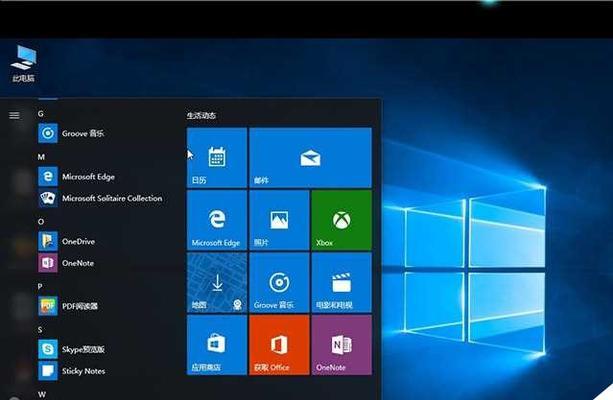Jump via letter P section header
Screen dimensions: 613x400
40,287
